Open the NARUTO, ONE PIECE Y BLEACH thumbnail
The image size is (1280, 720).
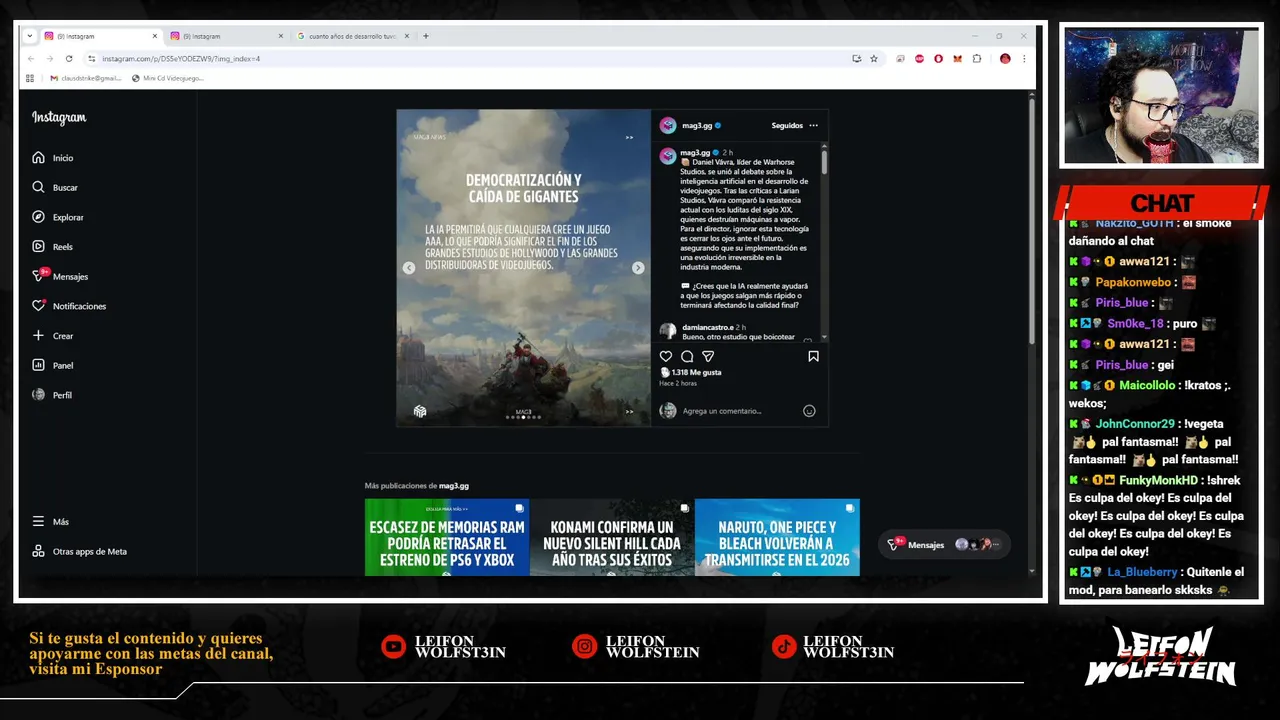(x=777, y=537)
